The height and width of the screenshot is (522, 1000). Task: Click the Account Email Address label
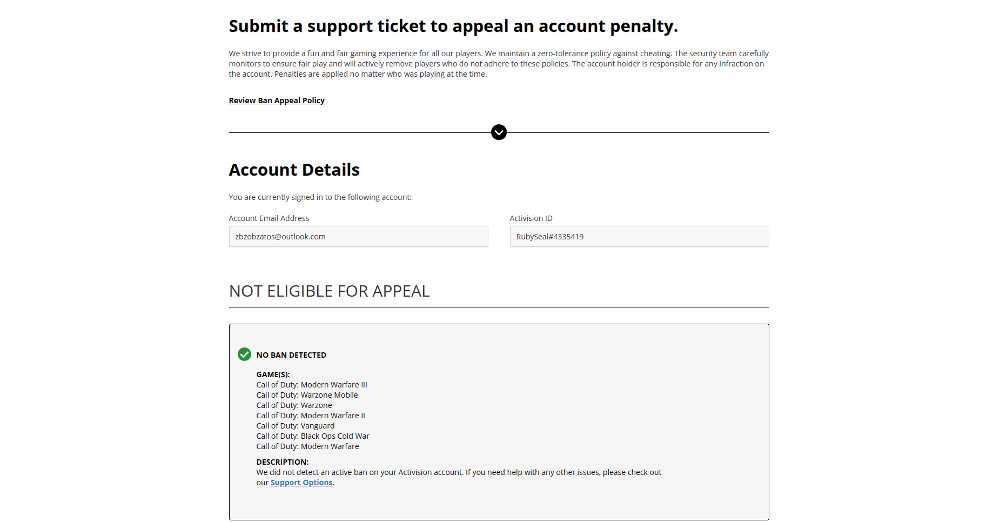269,218
